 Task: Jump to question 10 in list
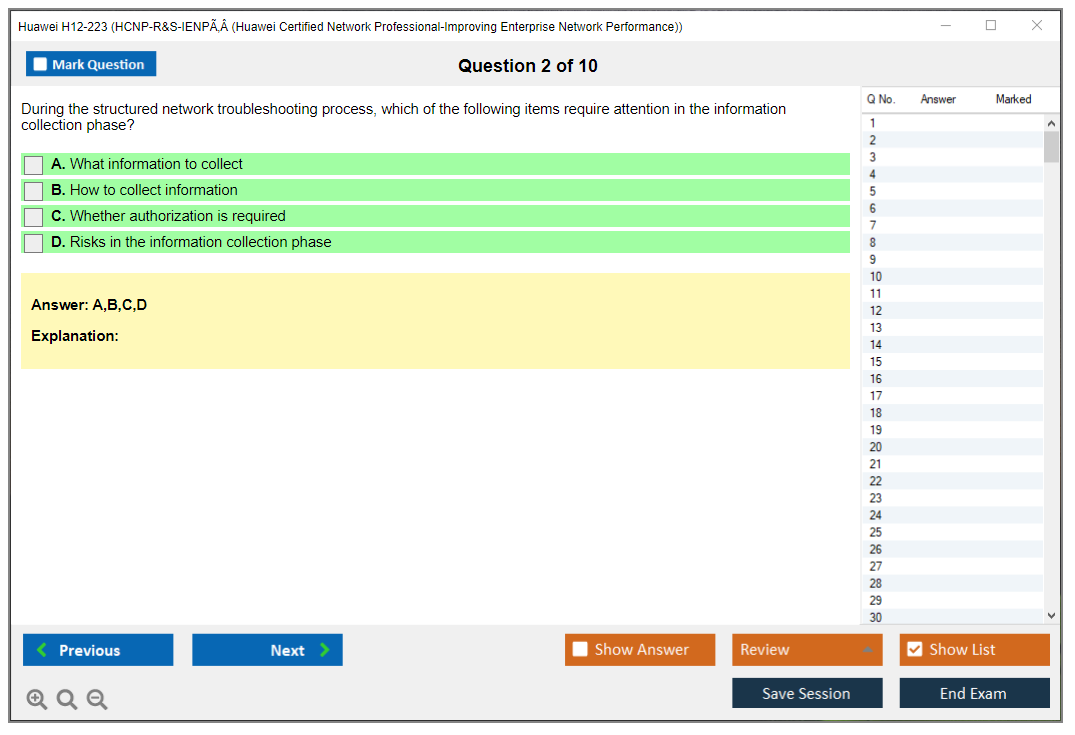tap(876, 277)
